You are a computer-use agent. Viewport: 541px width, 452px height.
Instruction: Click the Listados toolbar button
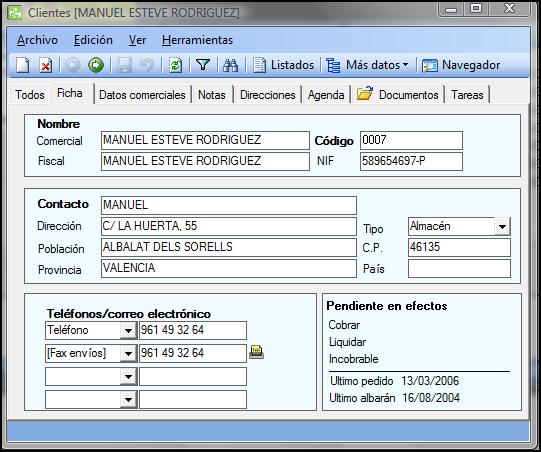pos(284,65)
